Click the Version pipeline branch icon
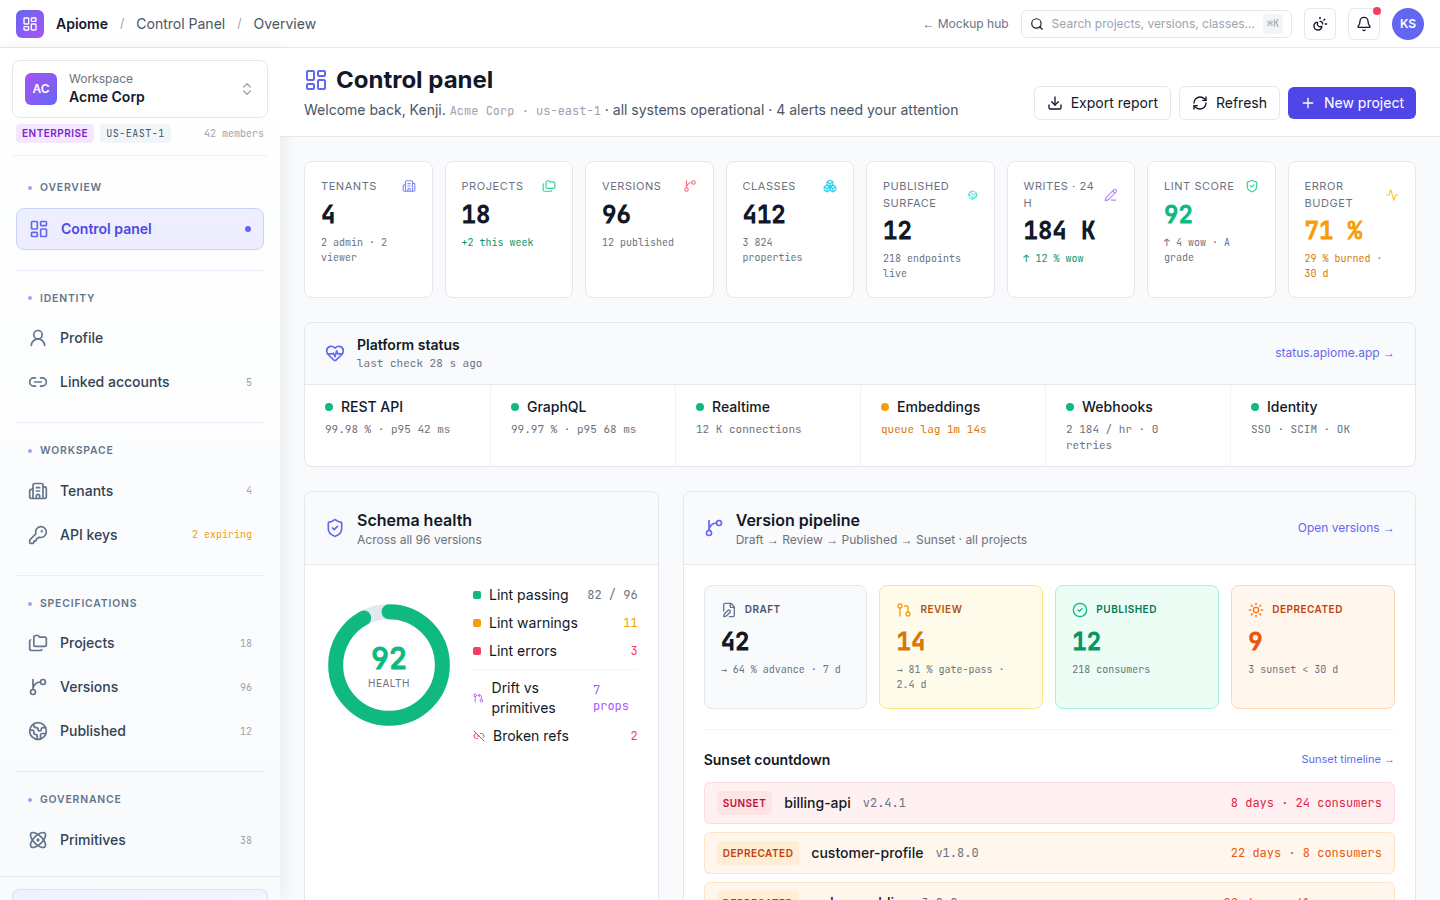This screenshot has height=900, width=1440. 714,528
